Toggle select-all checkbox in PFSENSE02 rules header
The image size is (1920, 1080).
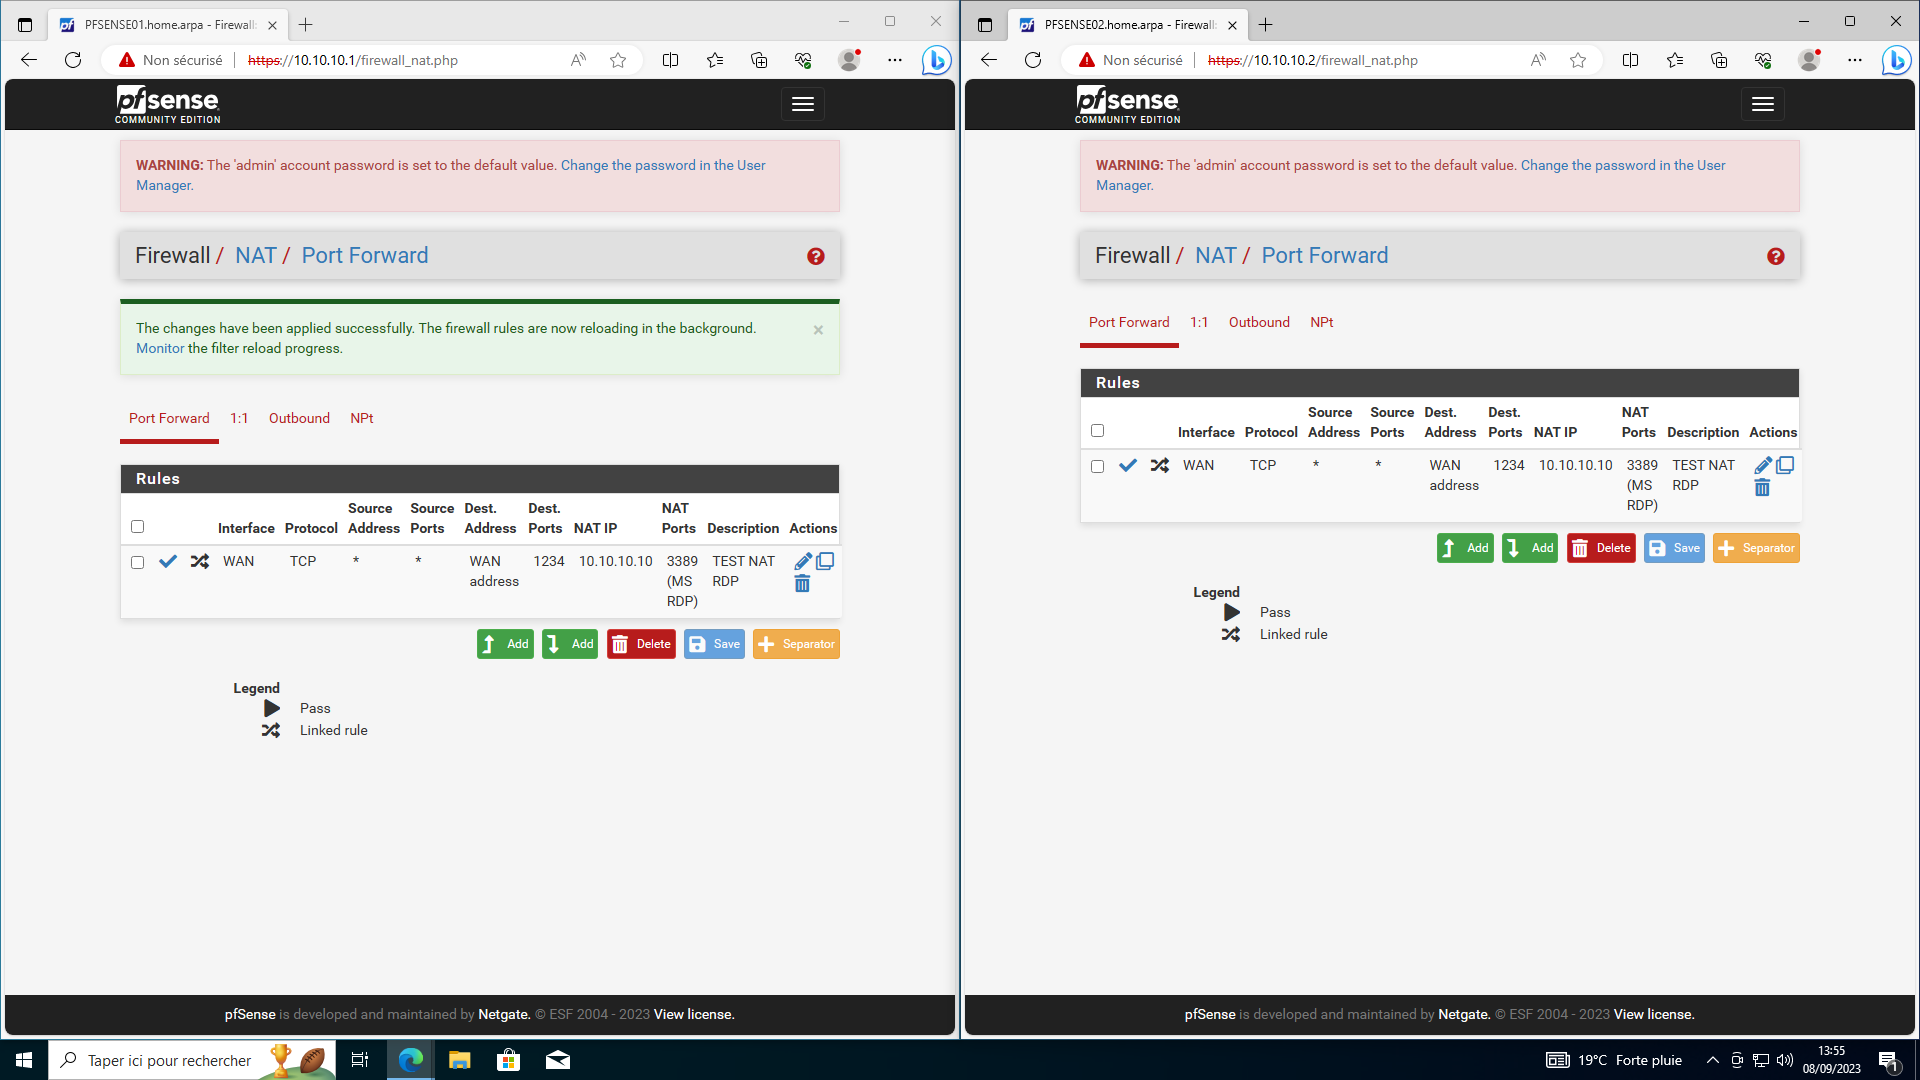pyautogui.click(x=1098, y=431)
